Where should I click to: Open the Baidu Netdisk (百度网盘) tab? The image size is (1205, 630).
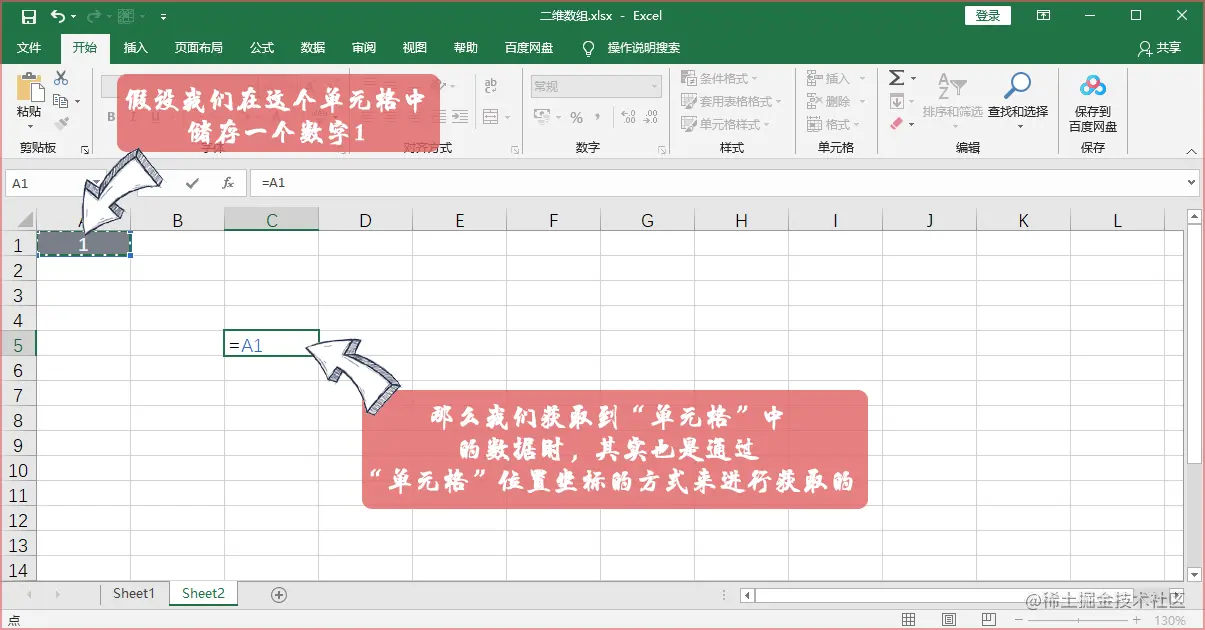point(529,48)
